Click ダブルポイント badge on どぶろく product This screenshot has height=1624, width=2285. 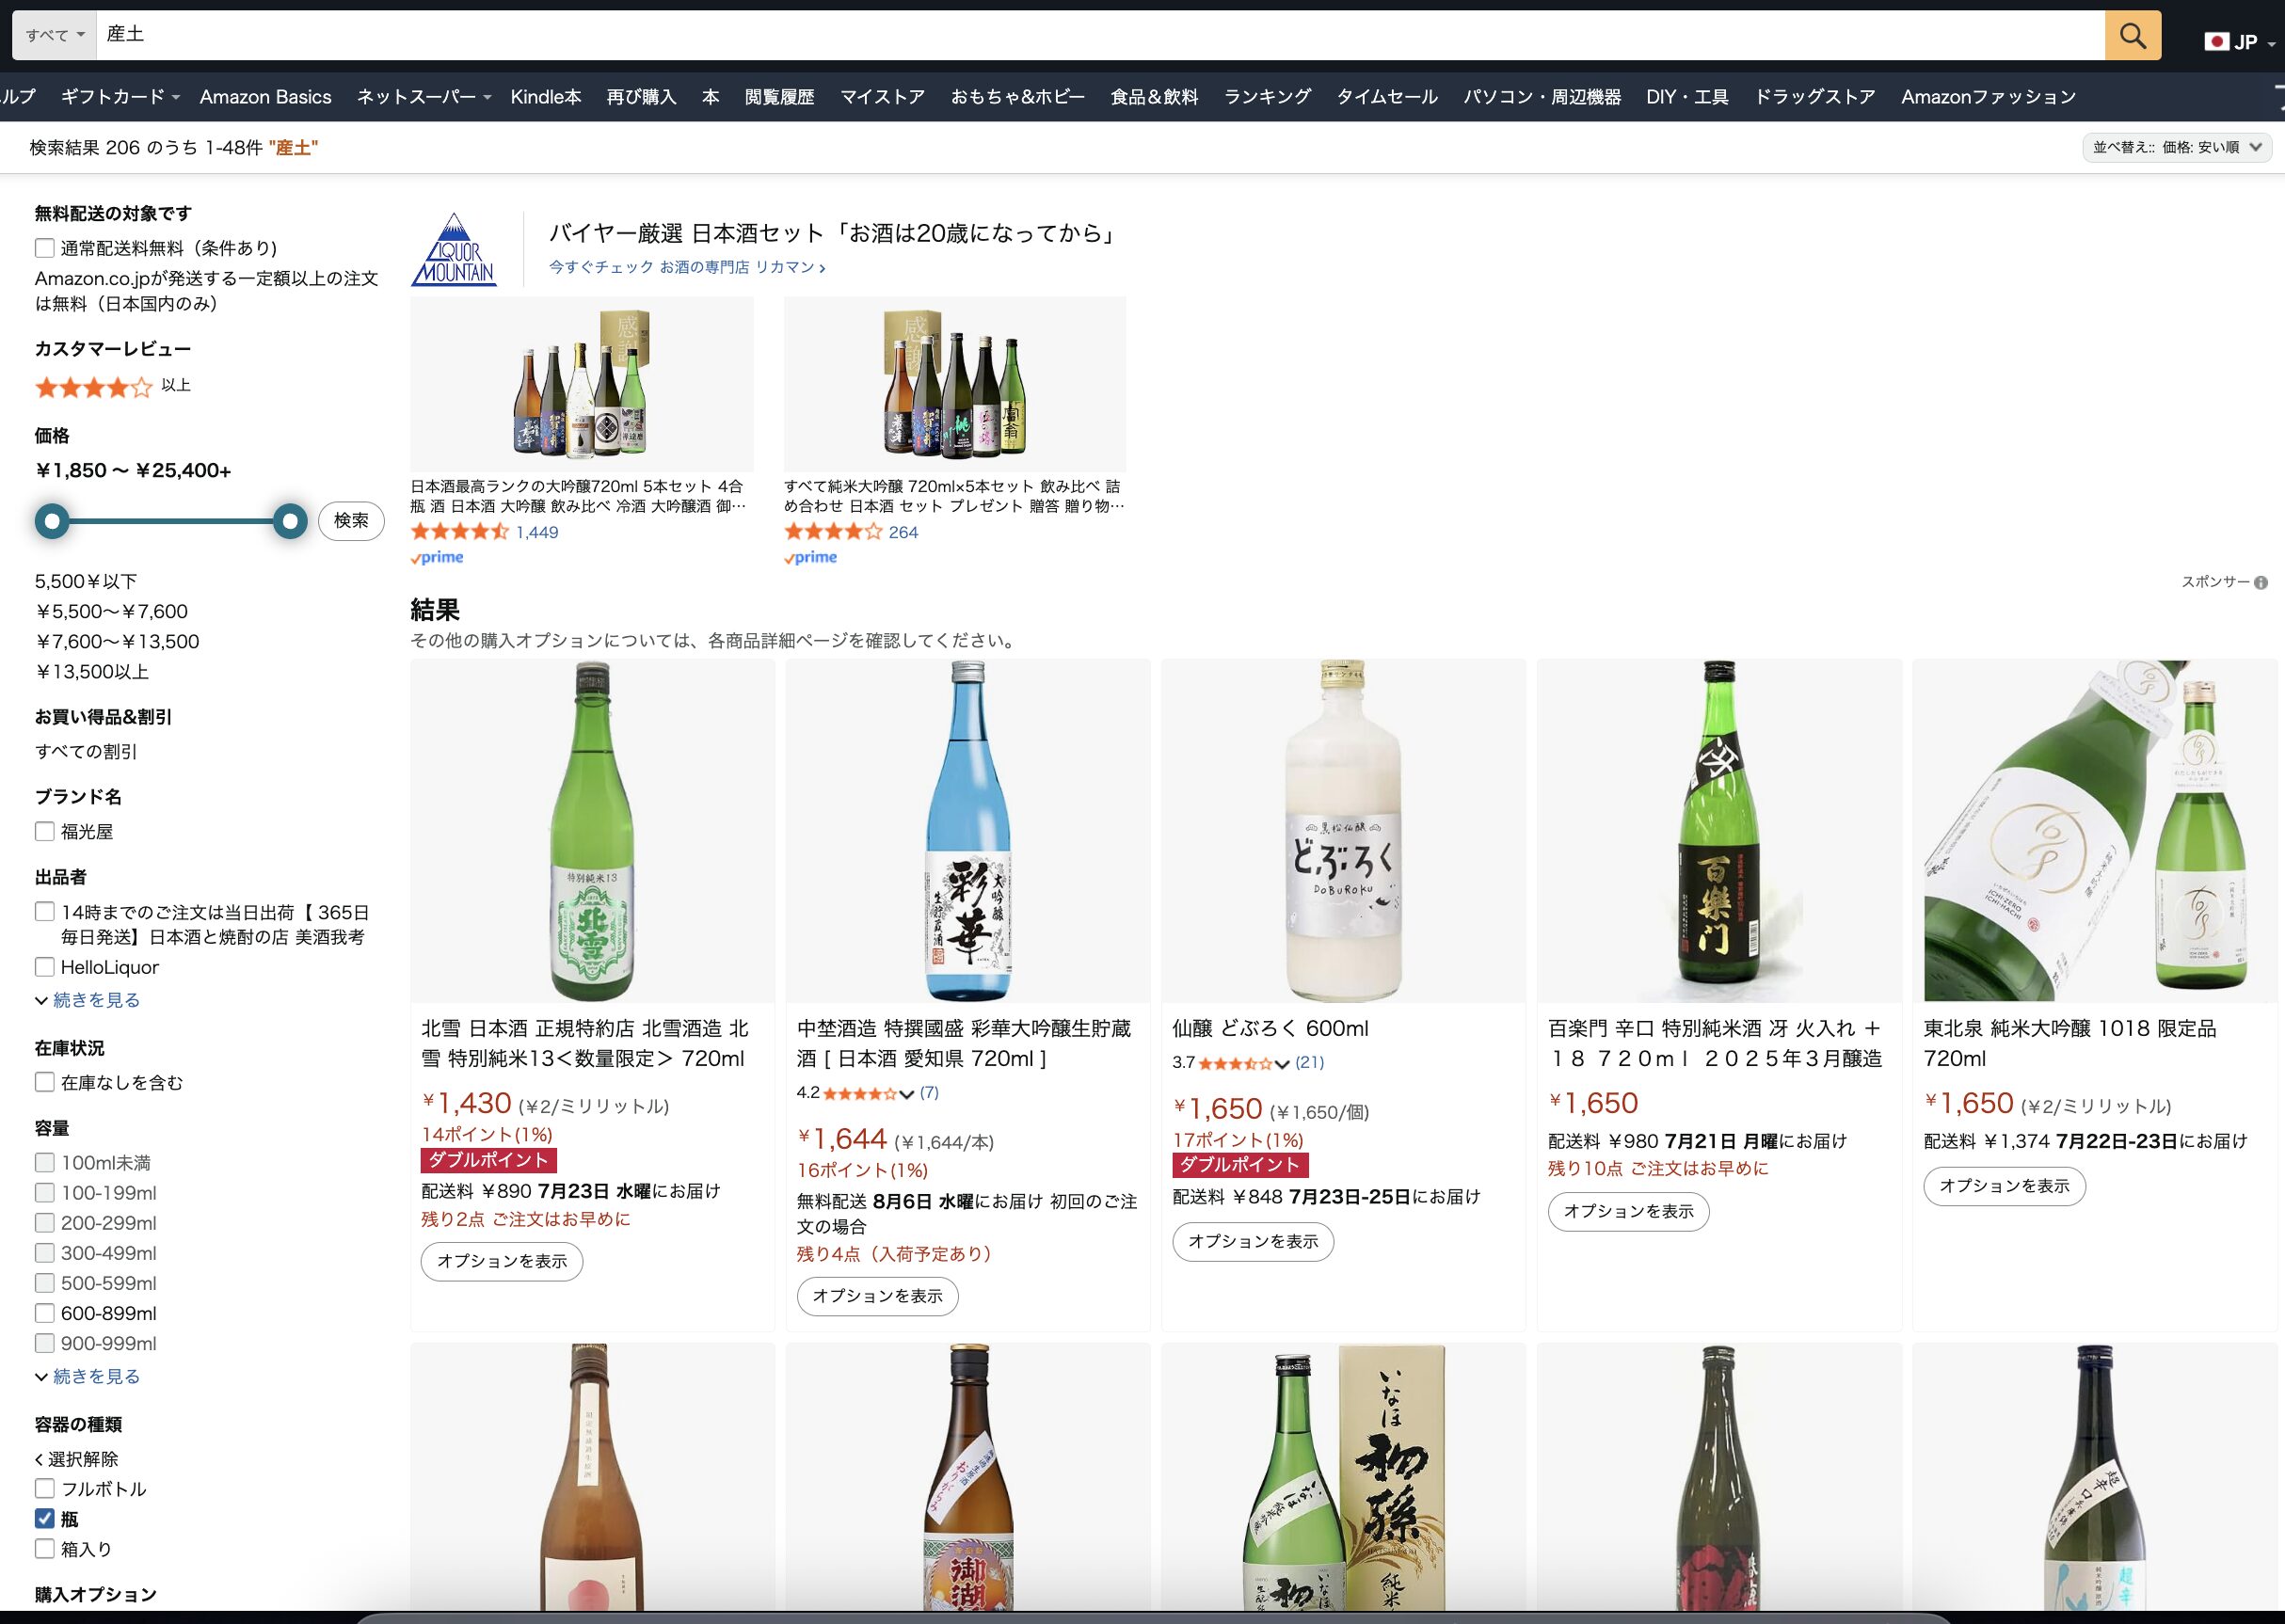1240,1165
